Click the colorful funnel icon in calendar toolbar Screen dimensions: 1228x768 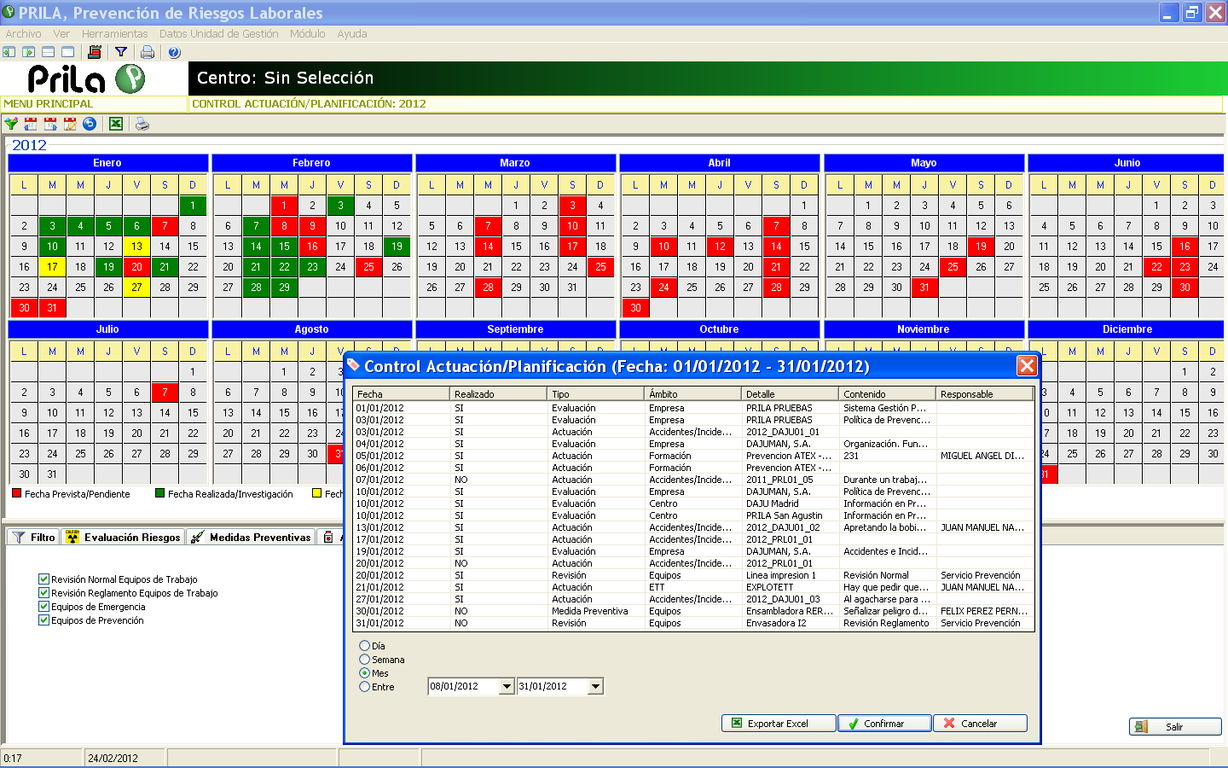(x=11, y=124)
